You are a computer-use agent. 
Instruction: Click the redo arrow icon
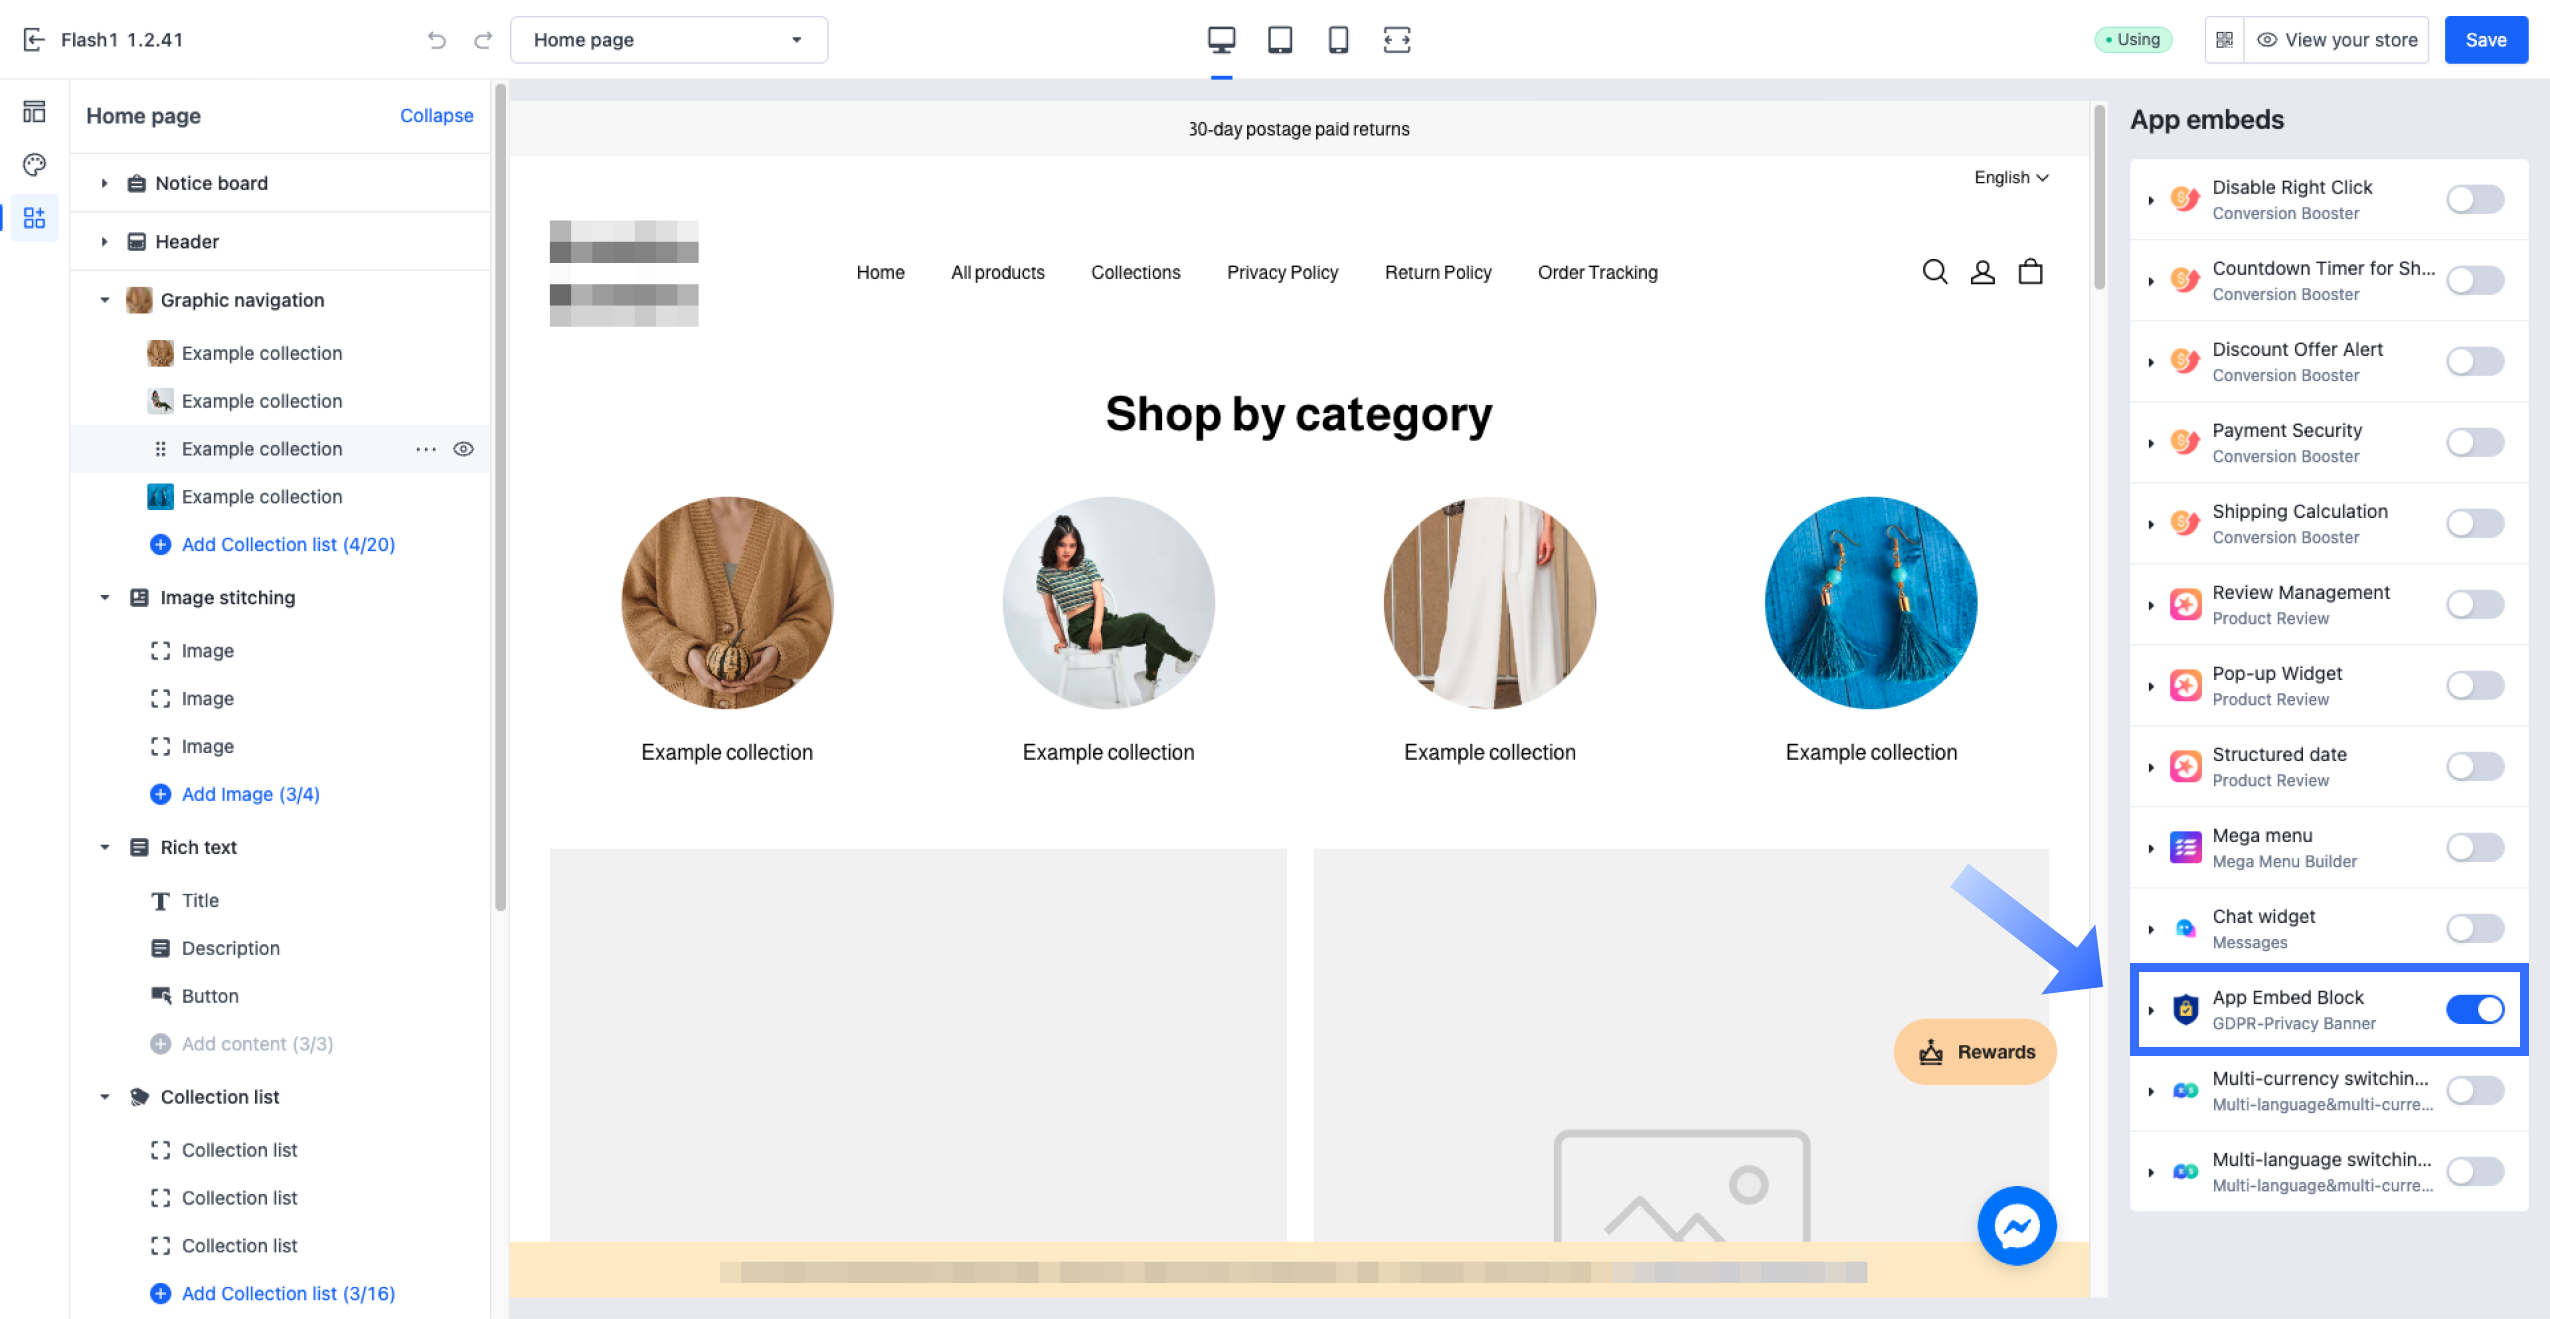483,40
